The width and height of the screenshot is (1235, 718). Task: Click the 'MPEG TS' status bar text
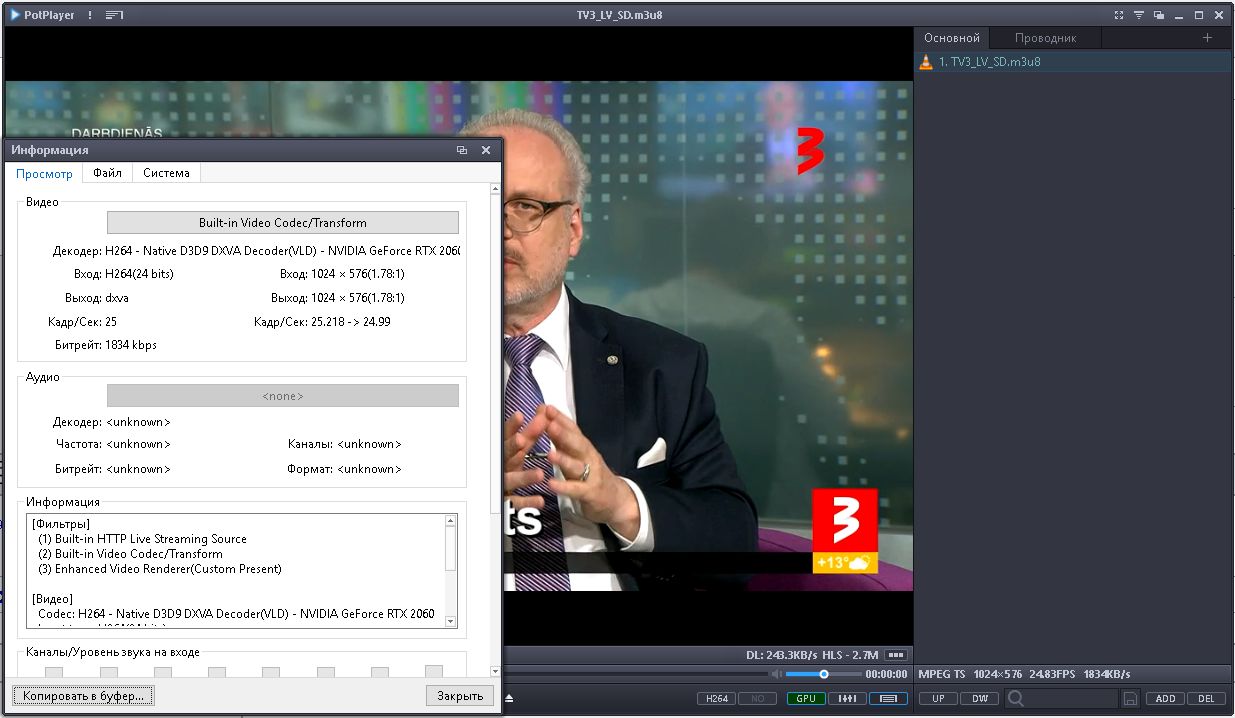942,674
